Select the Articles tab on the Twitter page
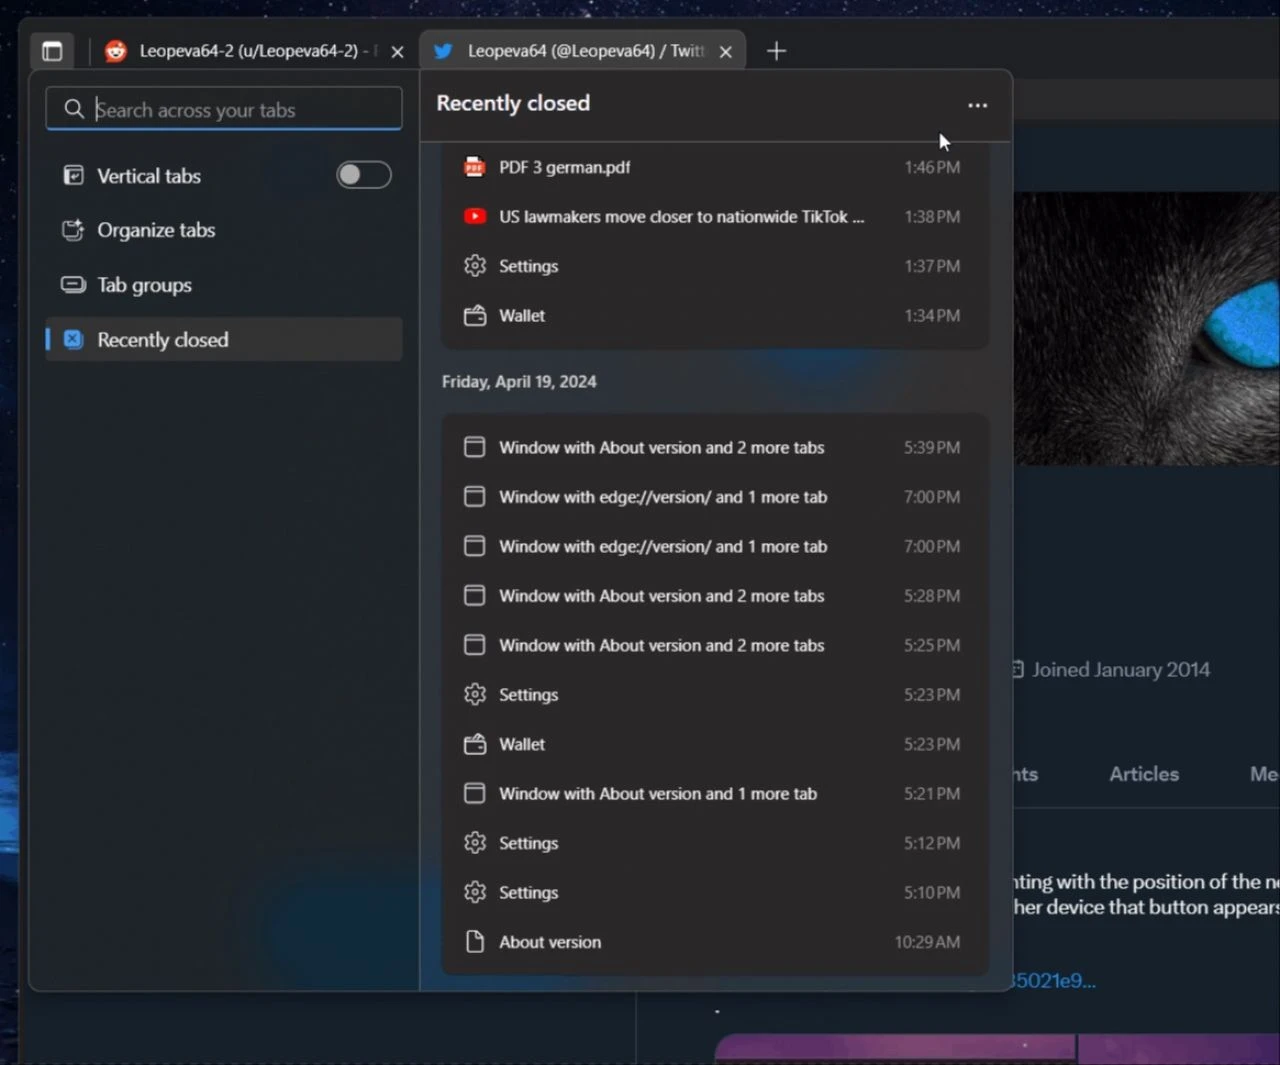Image resolution: width=1280 pixels, height=1065 pixels. point(1143,774)
